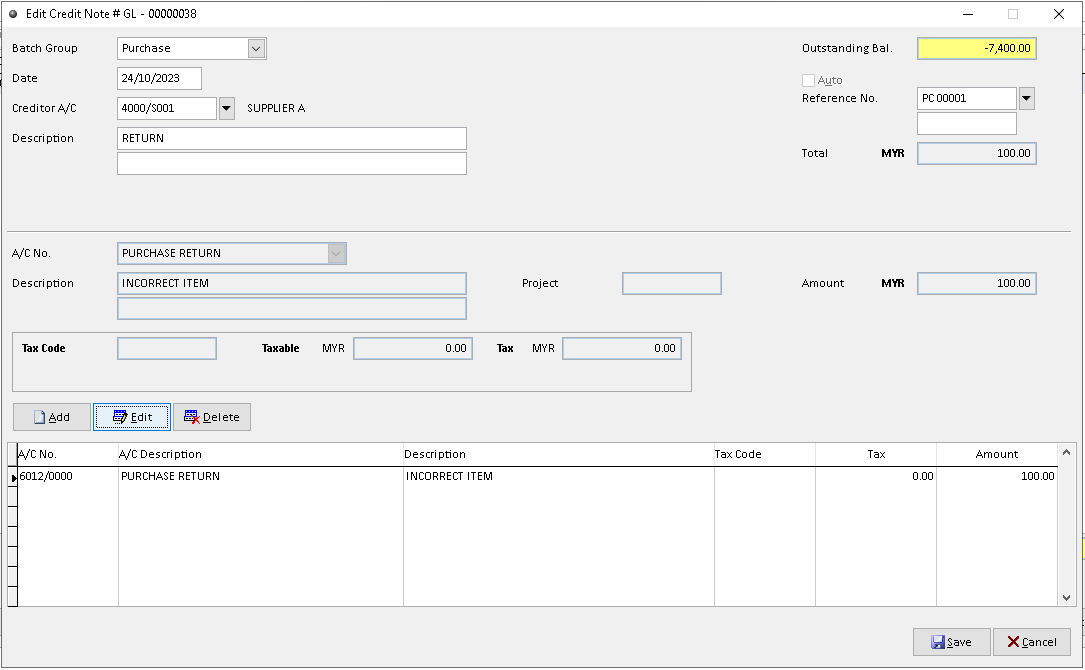Screen dimensions: 1085x670
Task: Click the line Amount MYR field
Action: coord(976,283)
